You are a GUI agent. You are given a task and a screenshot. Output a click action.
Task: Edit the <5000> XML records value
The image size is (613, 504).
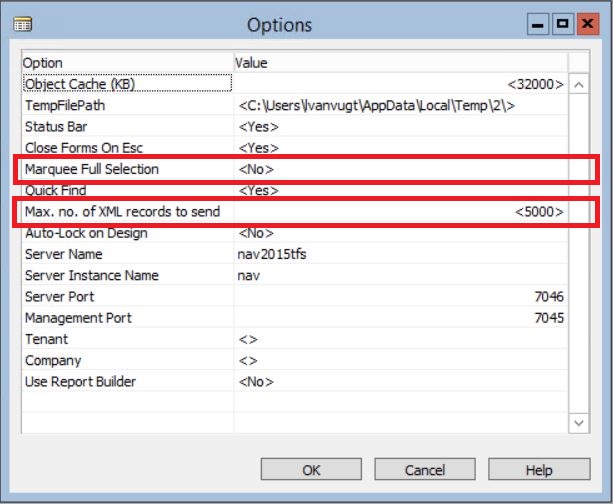401,211
